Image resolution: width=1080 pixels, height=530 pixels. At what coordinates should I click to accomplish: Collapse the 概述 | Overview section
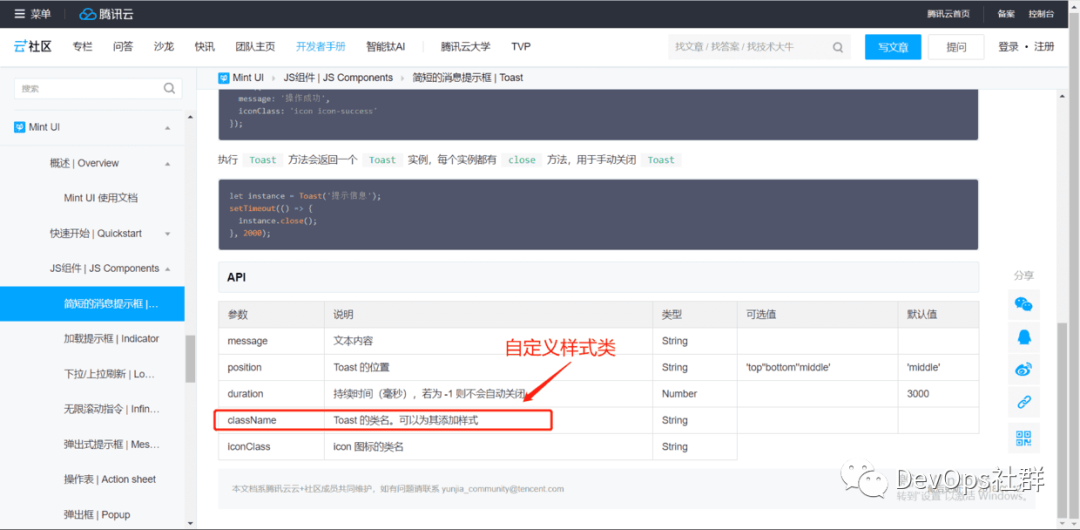click(x=167, y=163)
